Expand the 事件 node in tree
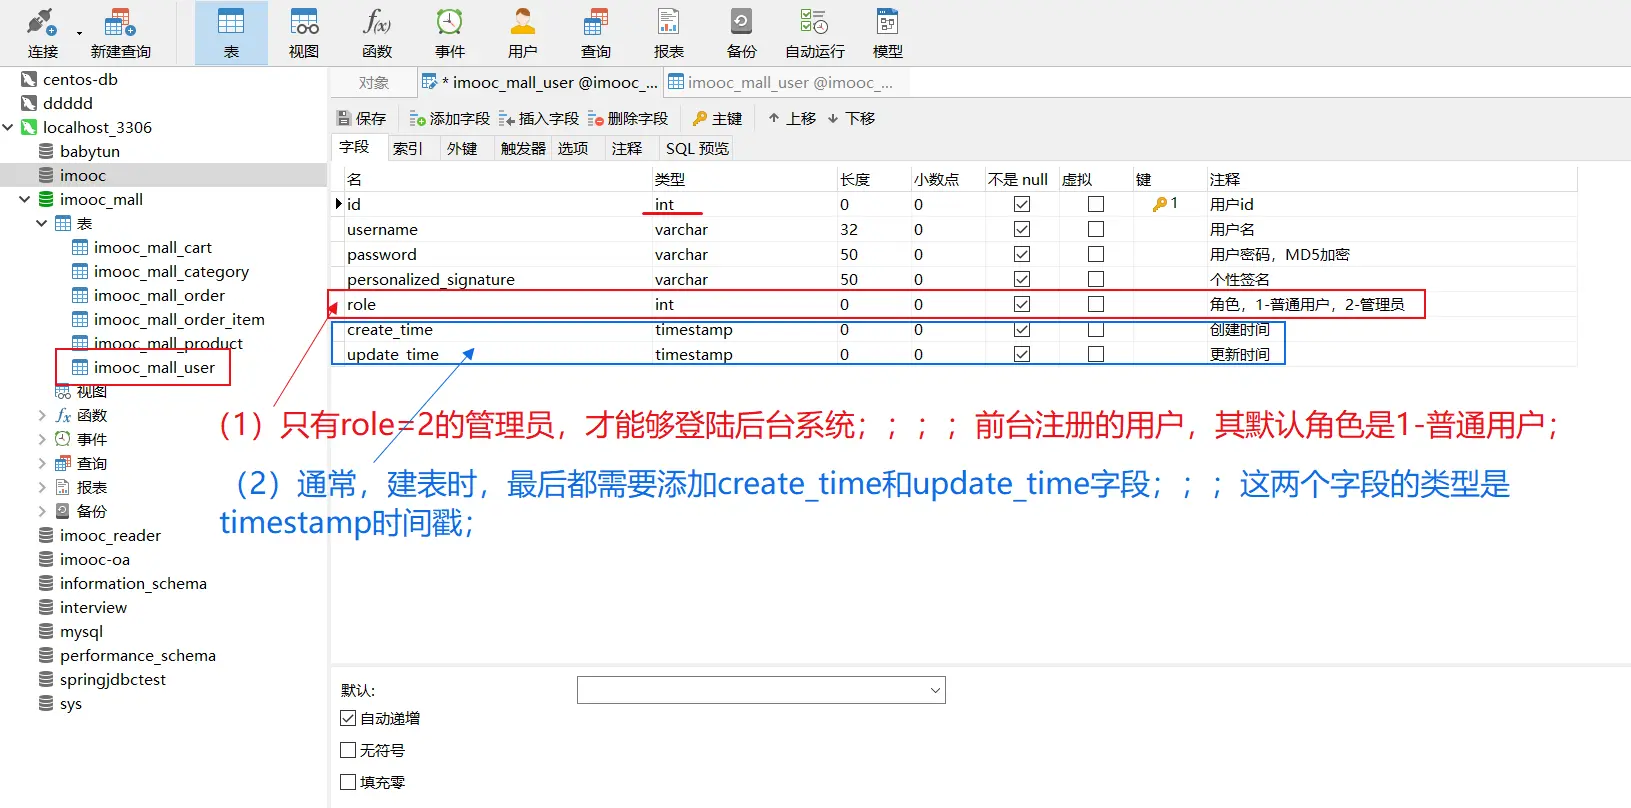This screenshot has height=808, width=1631. tap(42, 439)
